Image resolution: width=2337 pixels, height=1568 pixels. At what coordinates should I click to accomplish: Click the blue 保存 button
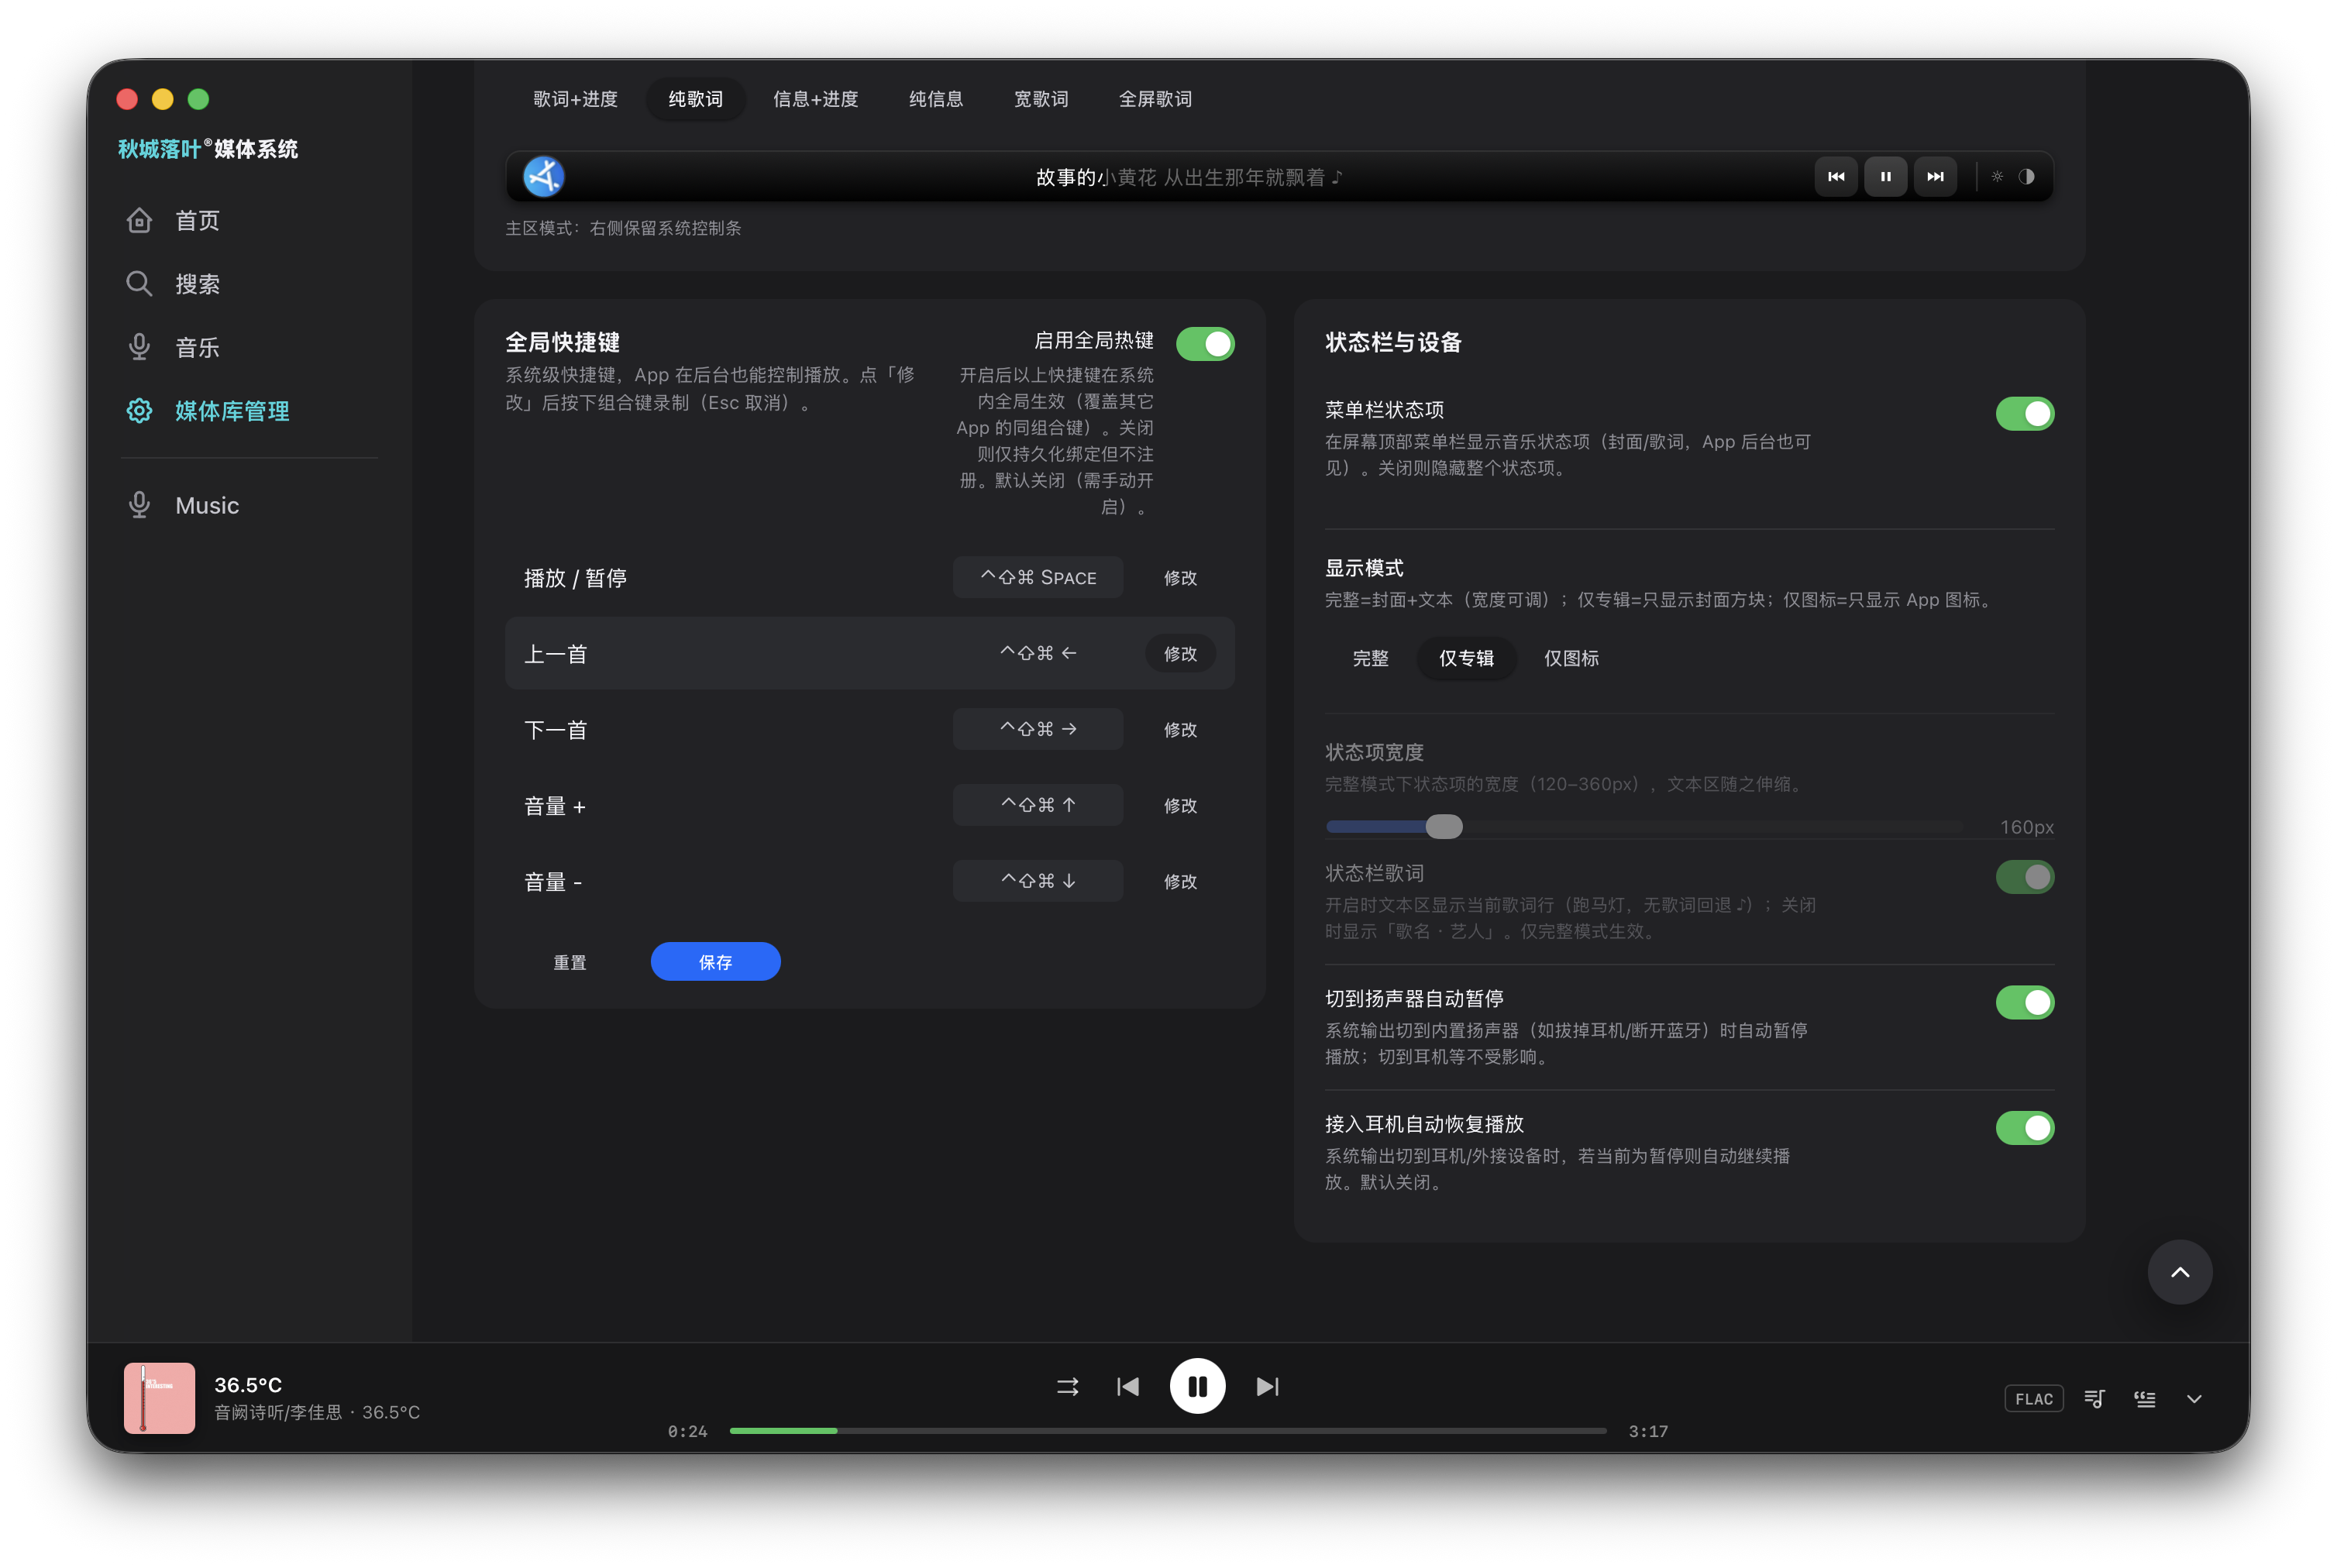coord(715,961)
